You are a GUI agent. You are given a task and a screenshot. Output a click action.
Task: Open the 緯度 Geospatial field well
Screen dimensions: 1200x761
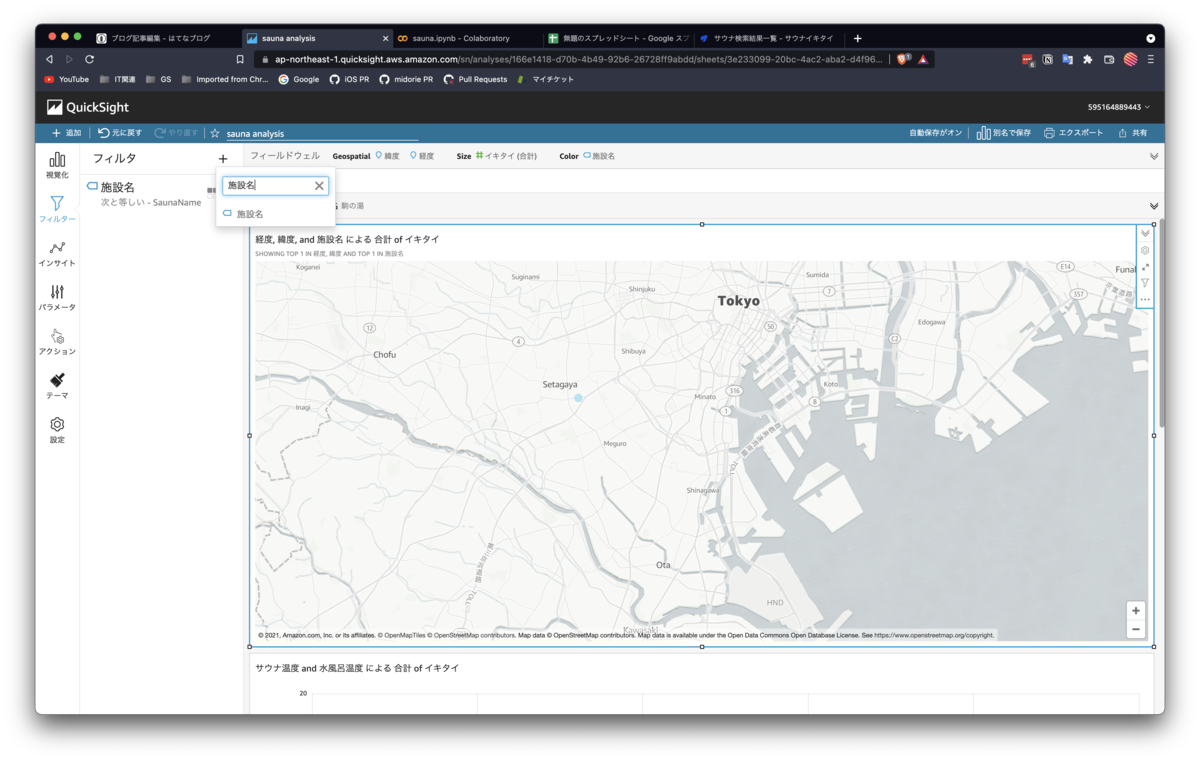(387, 156)
